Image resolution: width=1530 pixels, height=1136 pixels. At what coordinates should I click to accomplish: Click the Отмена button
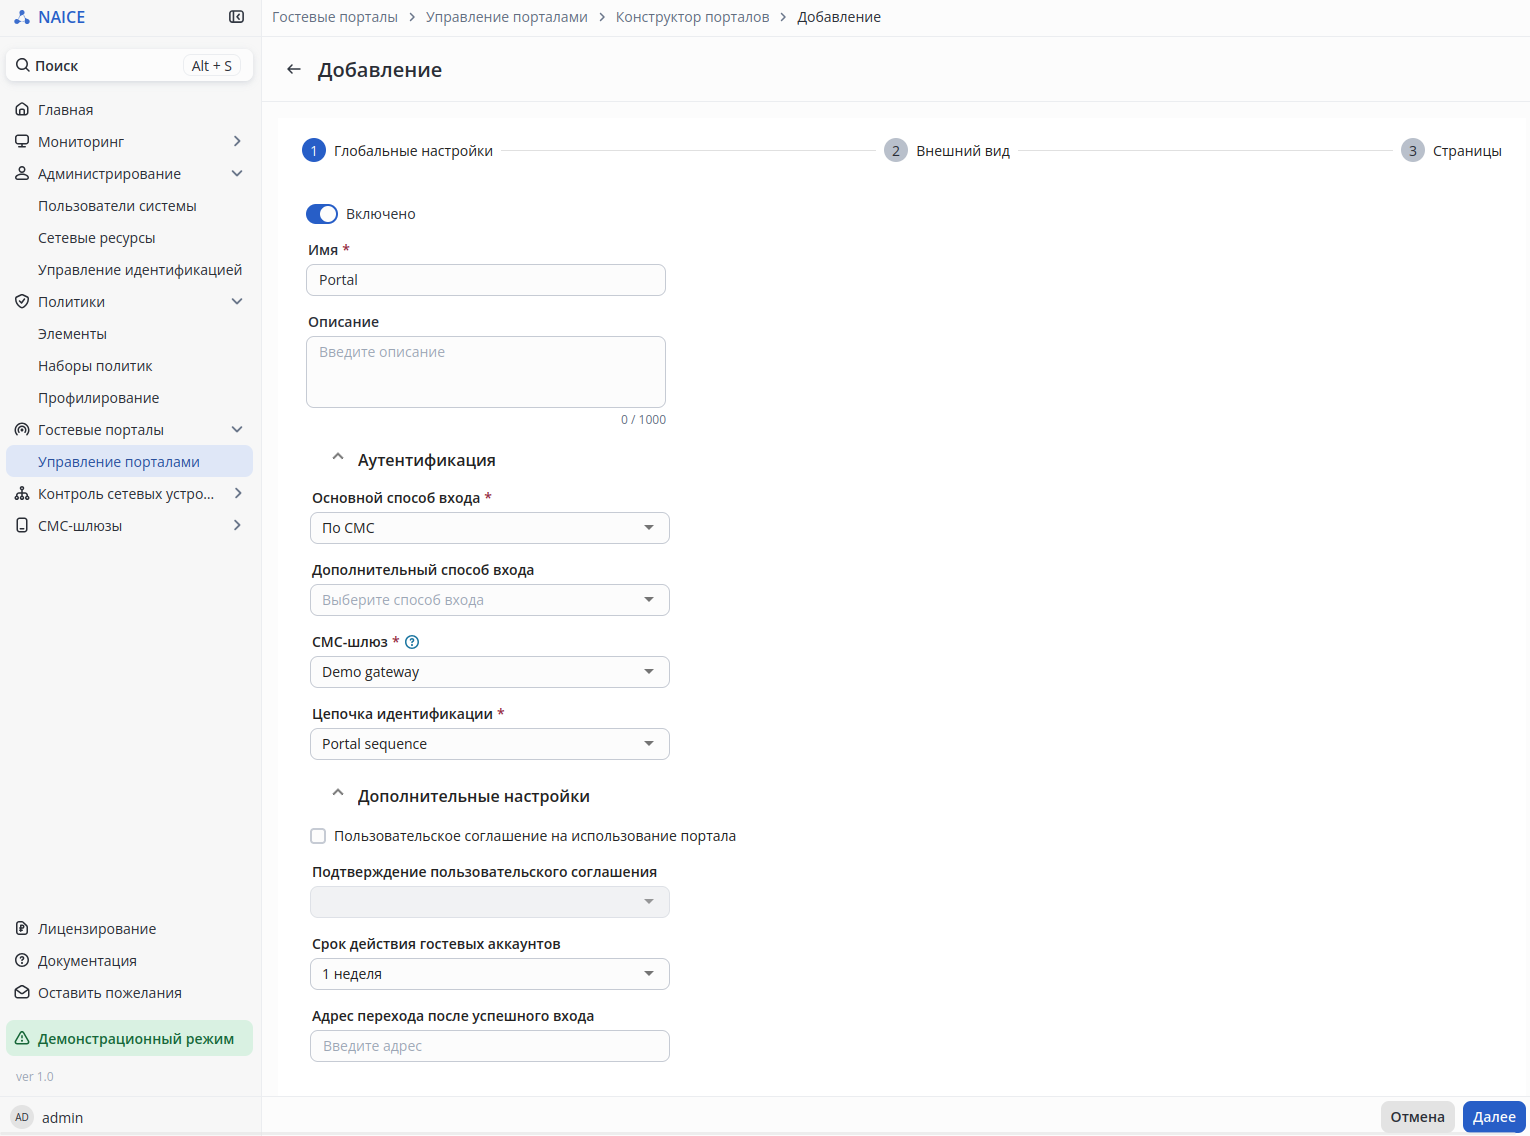(x=1417, y=1117)
